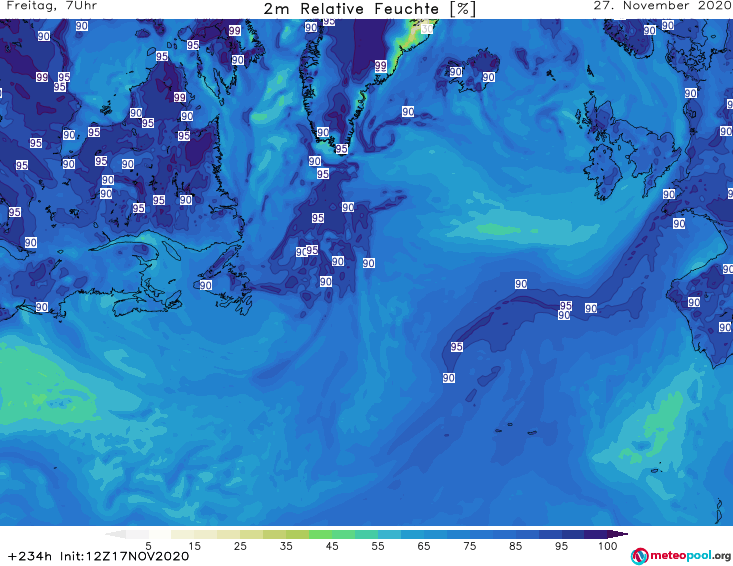Viewport: 733px width, 566px height.
Task: Click the colorbar tick label 100
Action: click(608, 546)
